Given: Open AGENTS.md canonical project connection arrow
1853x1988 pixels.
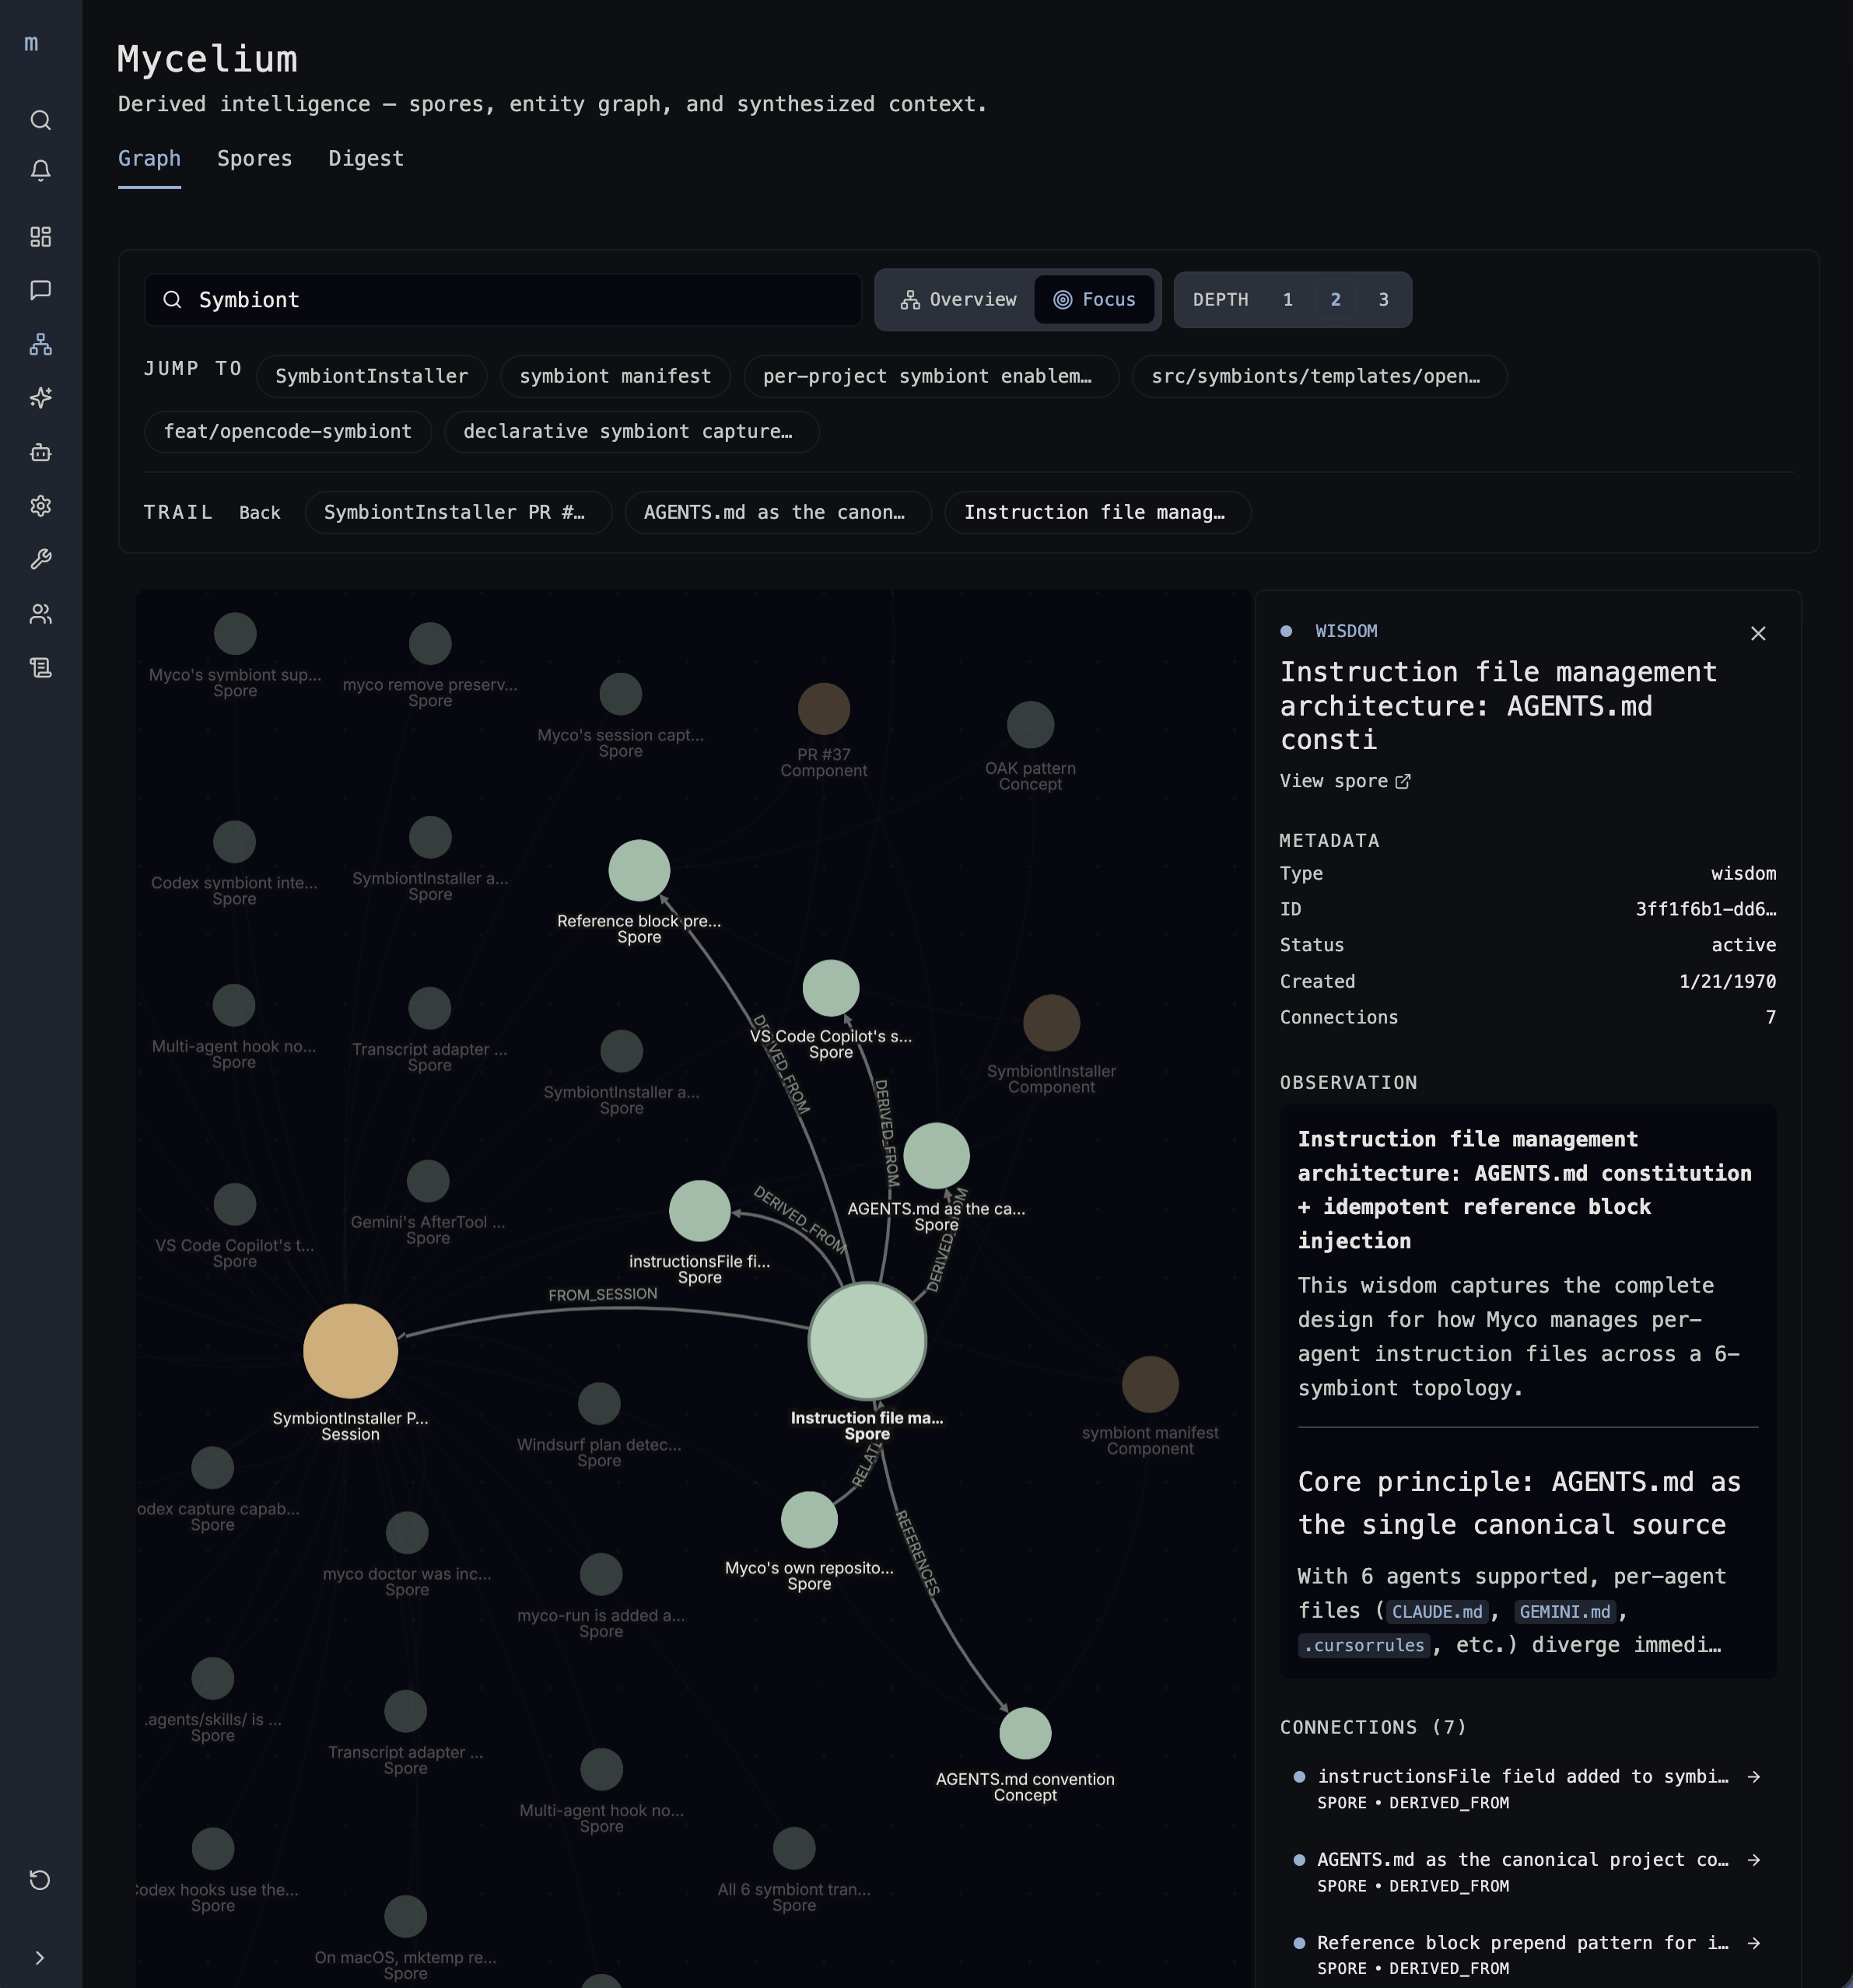Looking at the screenshot, I should coord(1753,1860).
